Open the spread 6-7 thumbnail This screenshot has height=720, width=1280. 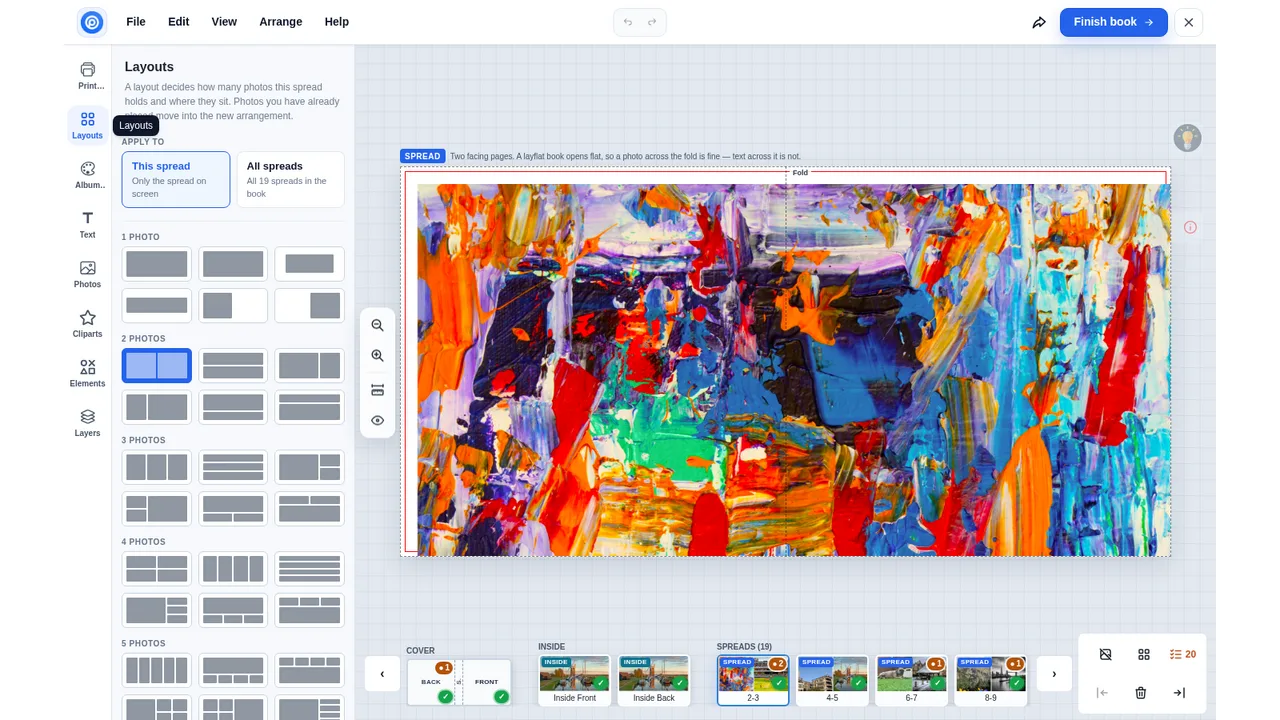pyautogui.click(x=911, y=681)
